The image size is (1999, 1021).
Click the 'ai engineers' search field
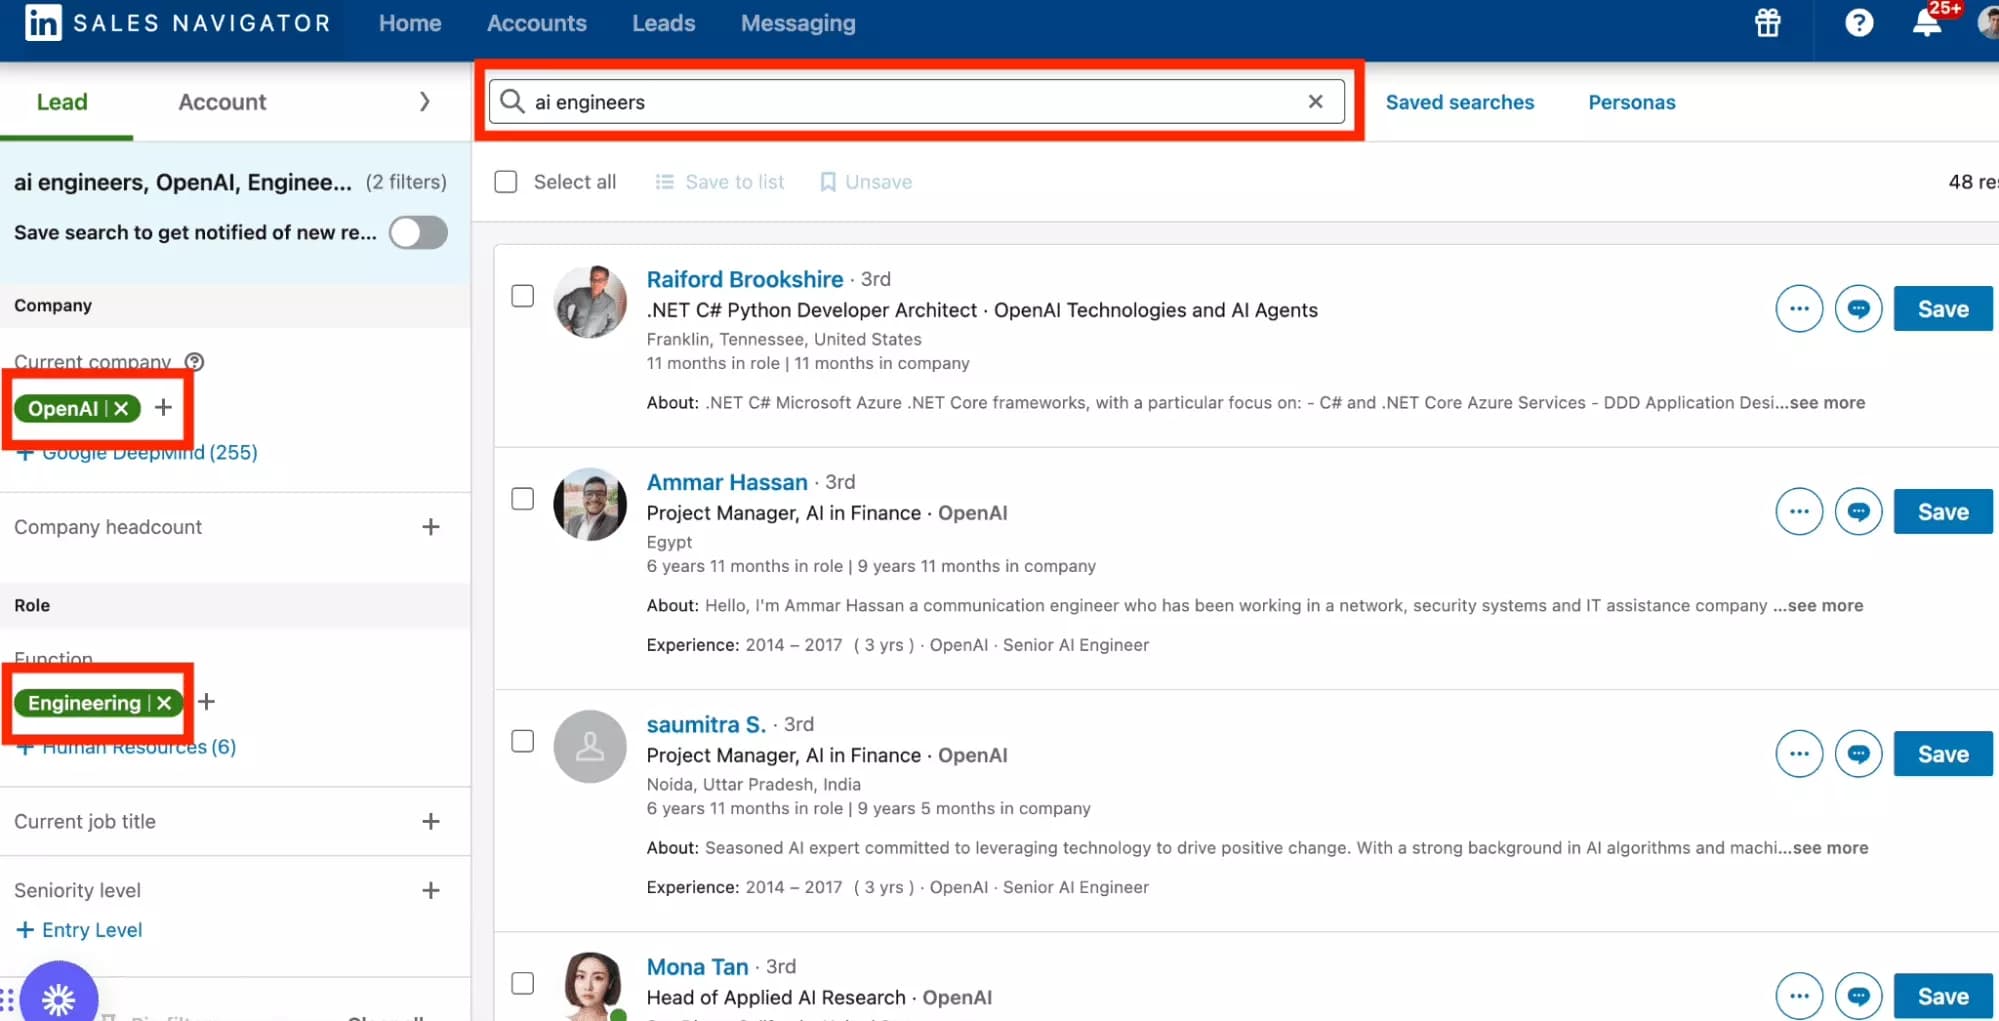[916, 101]
